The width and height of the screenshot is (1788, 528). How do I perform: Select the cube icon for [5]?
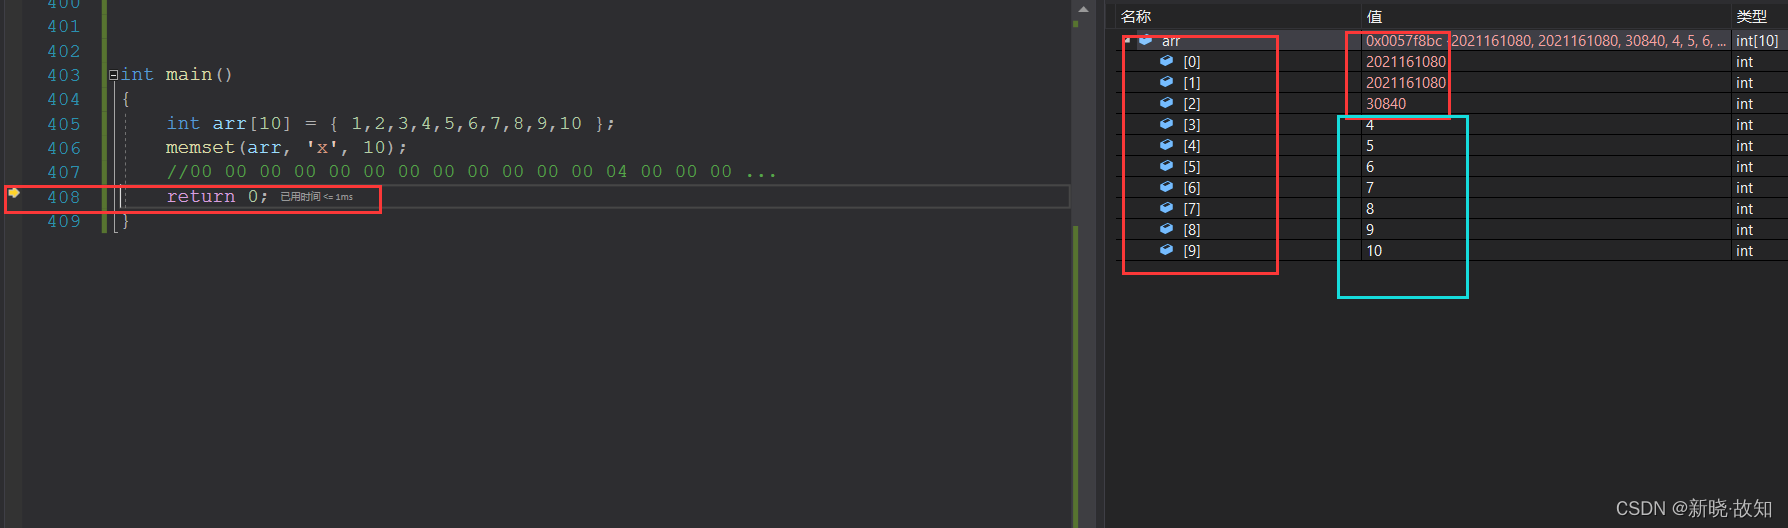pyautogui.click(x=1166, y=166)
